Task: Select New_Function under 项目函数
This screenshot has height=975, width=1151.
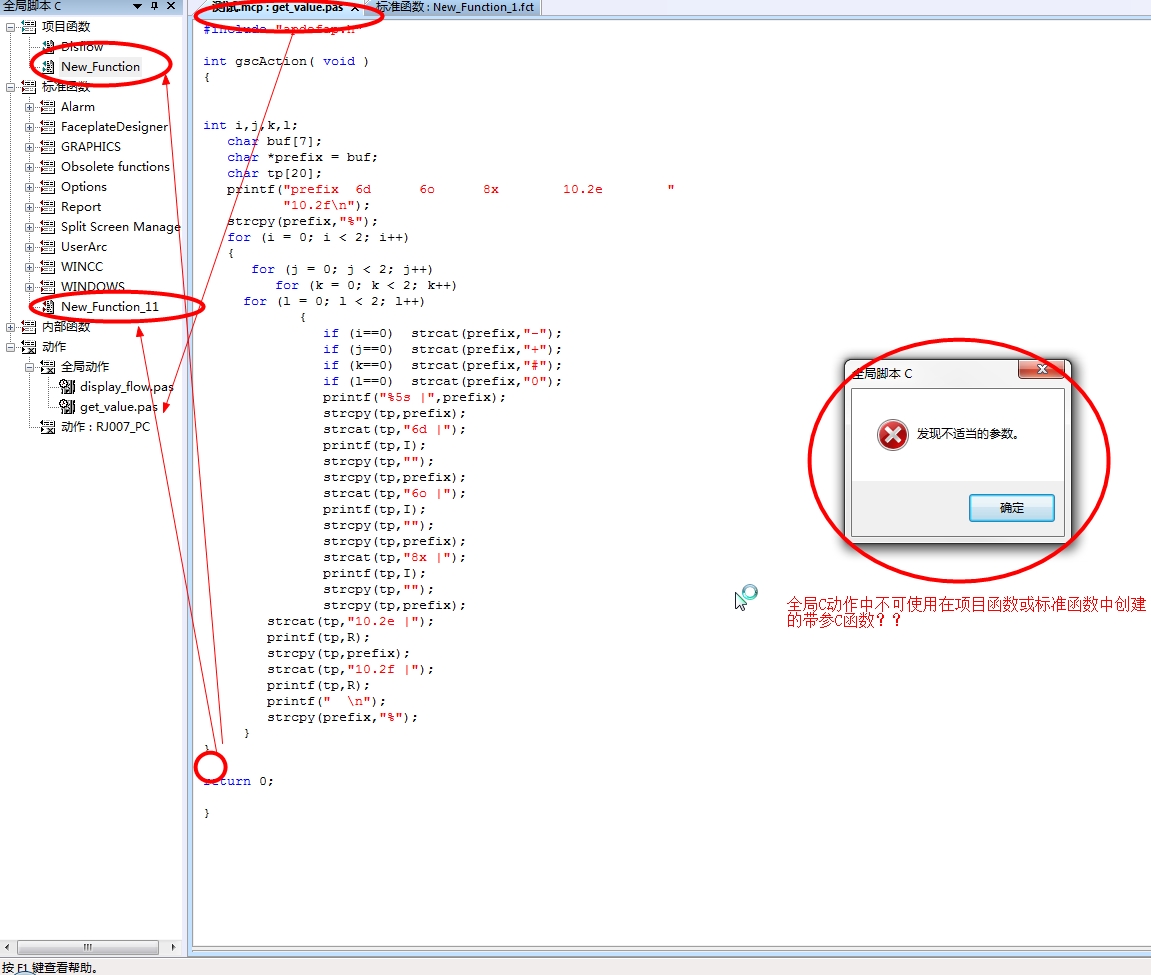Action: click(100, 67)
